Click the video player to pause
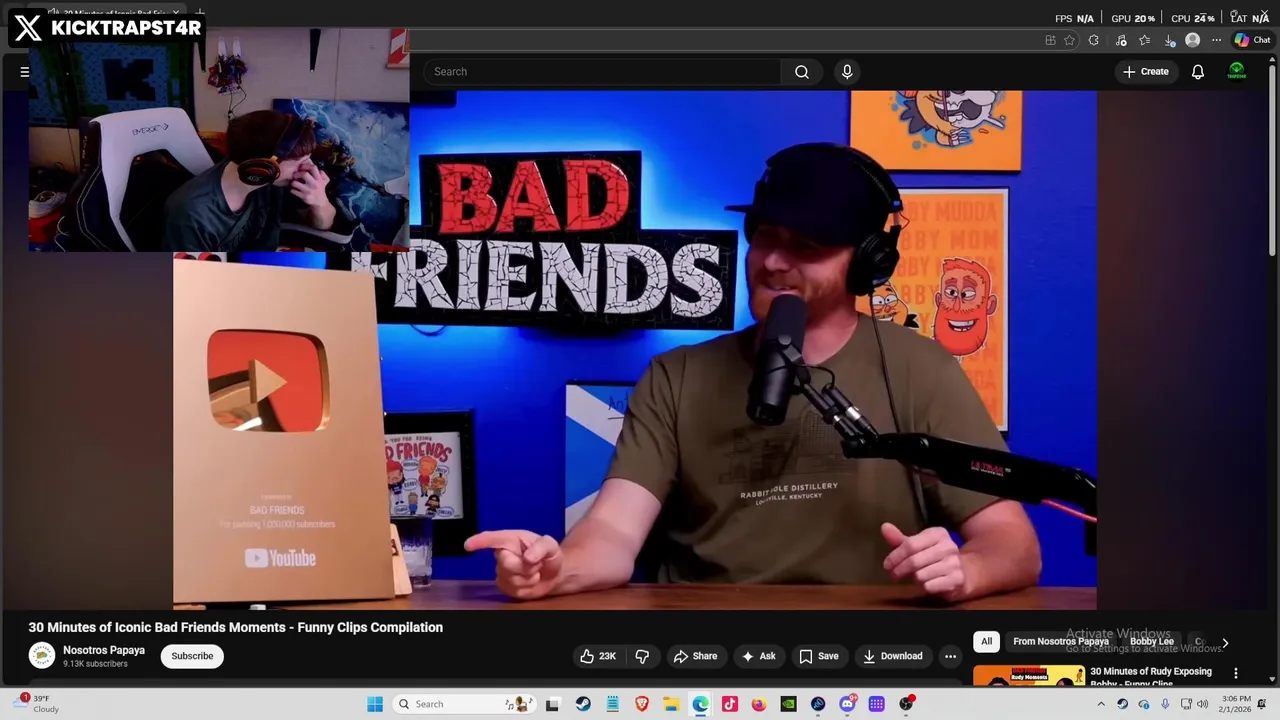Screen dimensions: 1280x720 [635, 350]
